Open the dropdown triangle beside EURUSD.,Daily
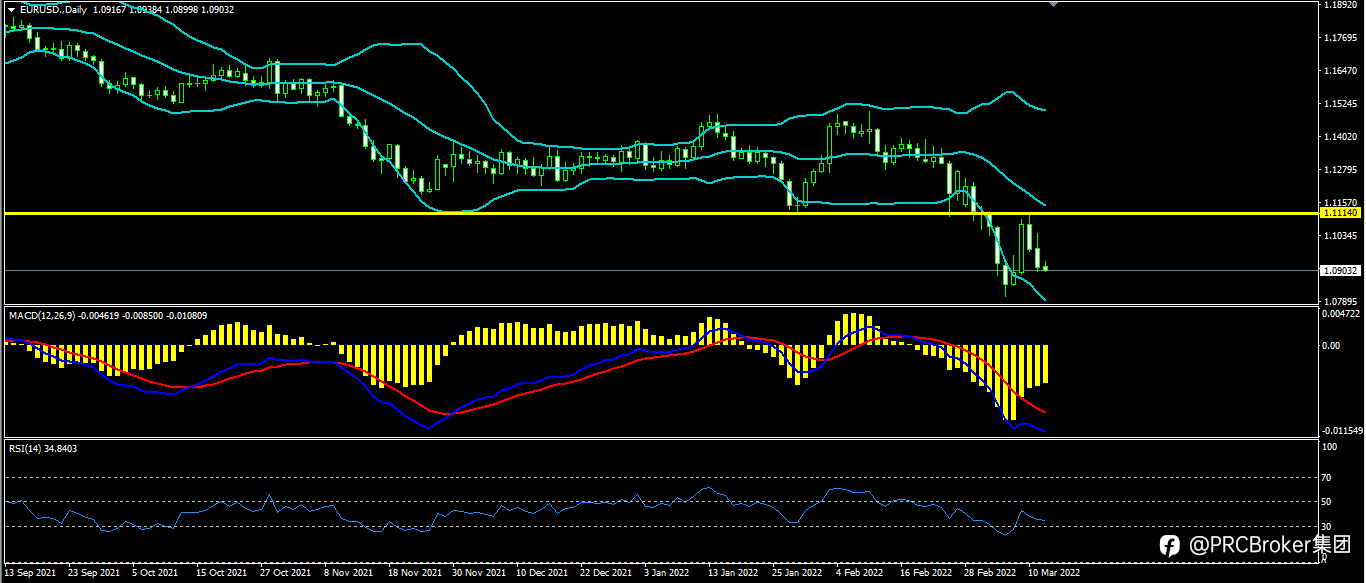The width and height of the screenshot is (1366, 583). (11, 9)
